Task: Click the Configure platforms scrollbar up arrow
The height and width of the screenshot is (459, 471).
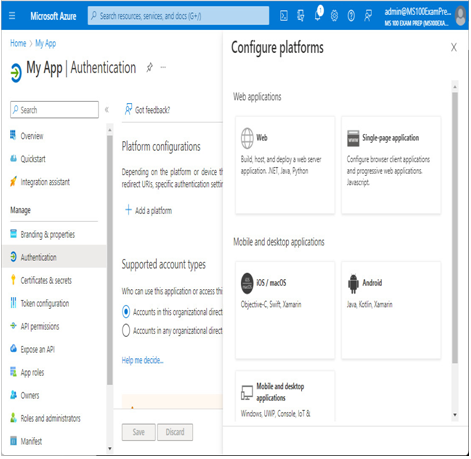Action: 455,87
